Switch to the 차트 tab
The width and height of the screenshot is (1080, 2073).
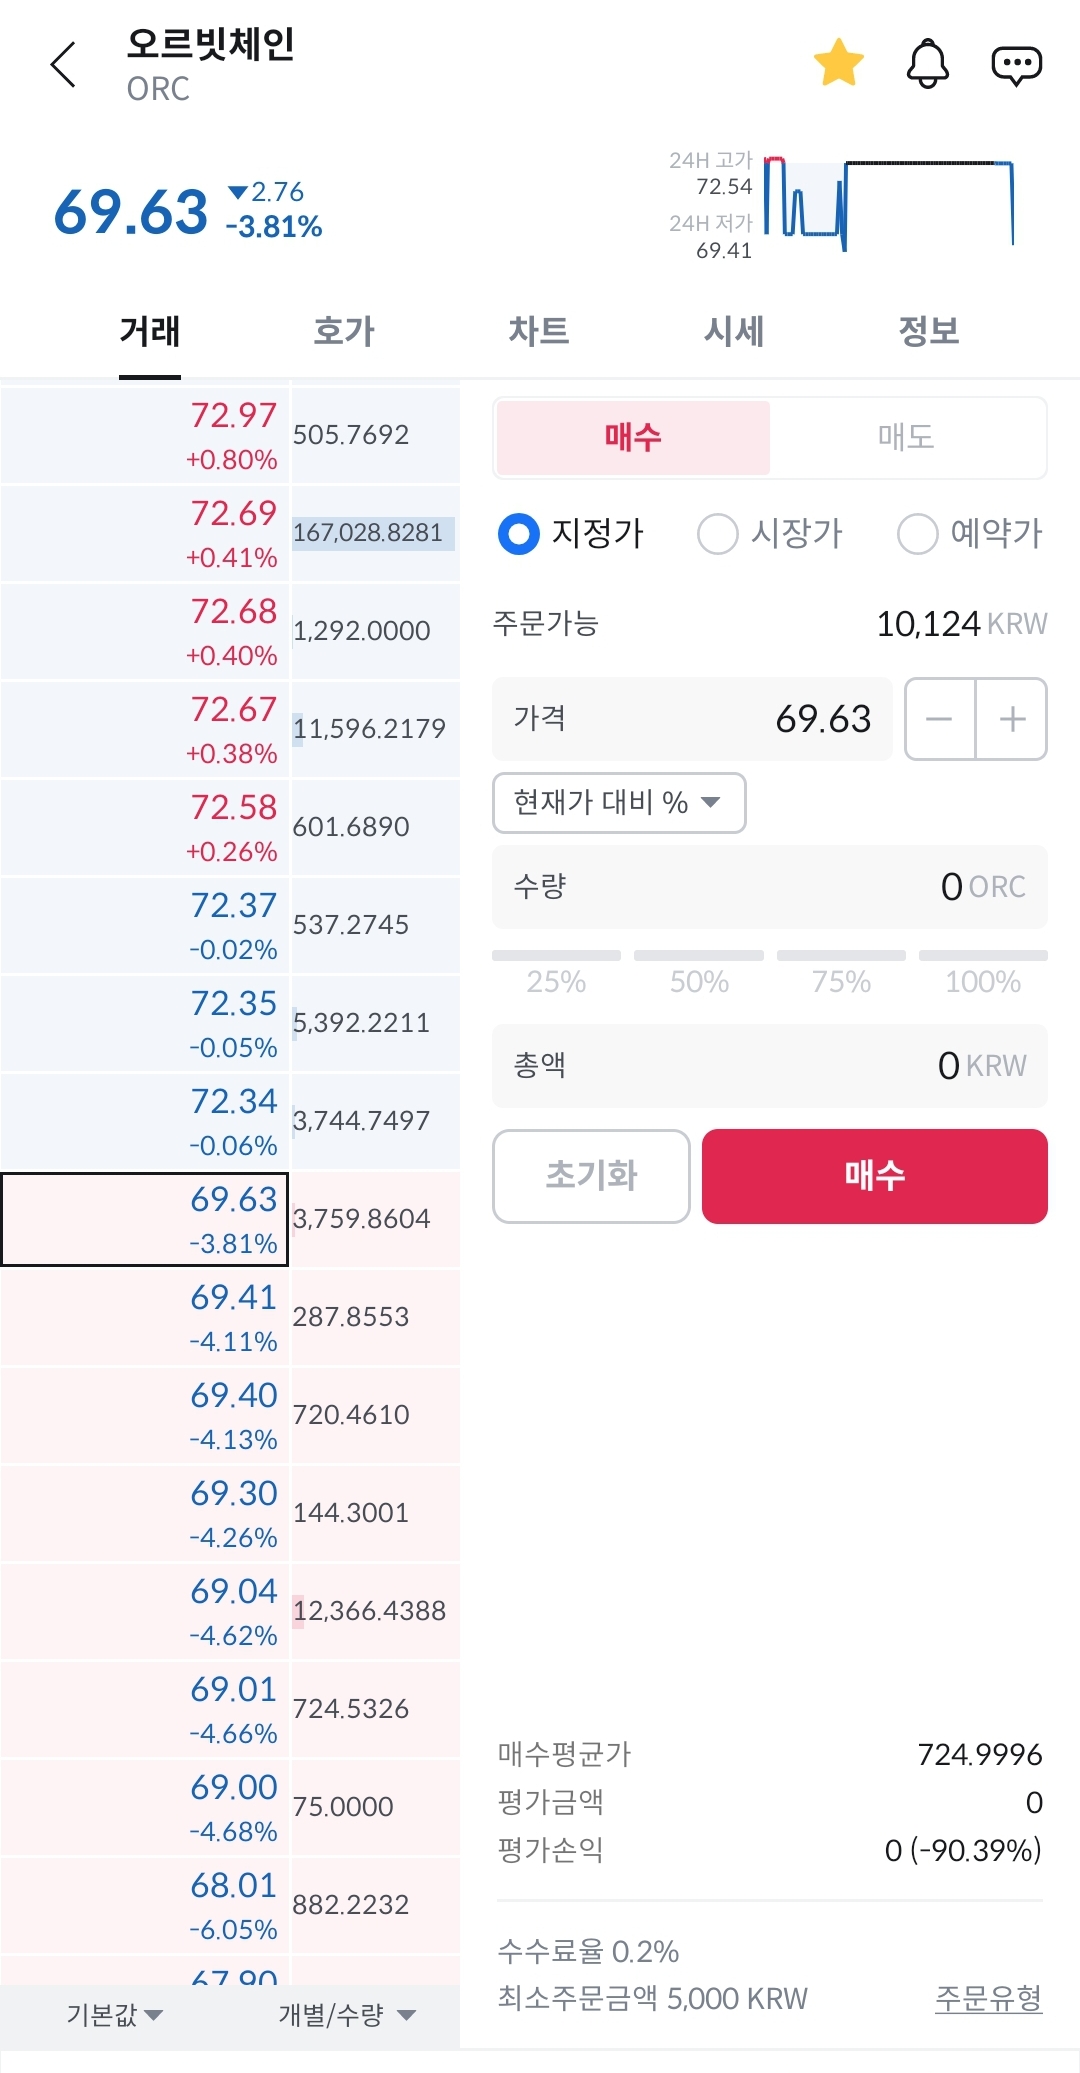click(x=538, y=331)
